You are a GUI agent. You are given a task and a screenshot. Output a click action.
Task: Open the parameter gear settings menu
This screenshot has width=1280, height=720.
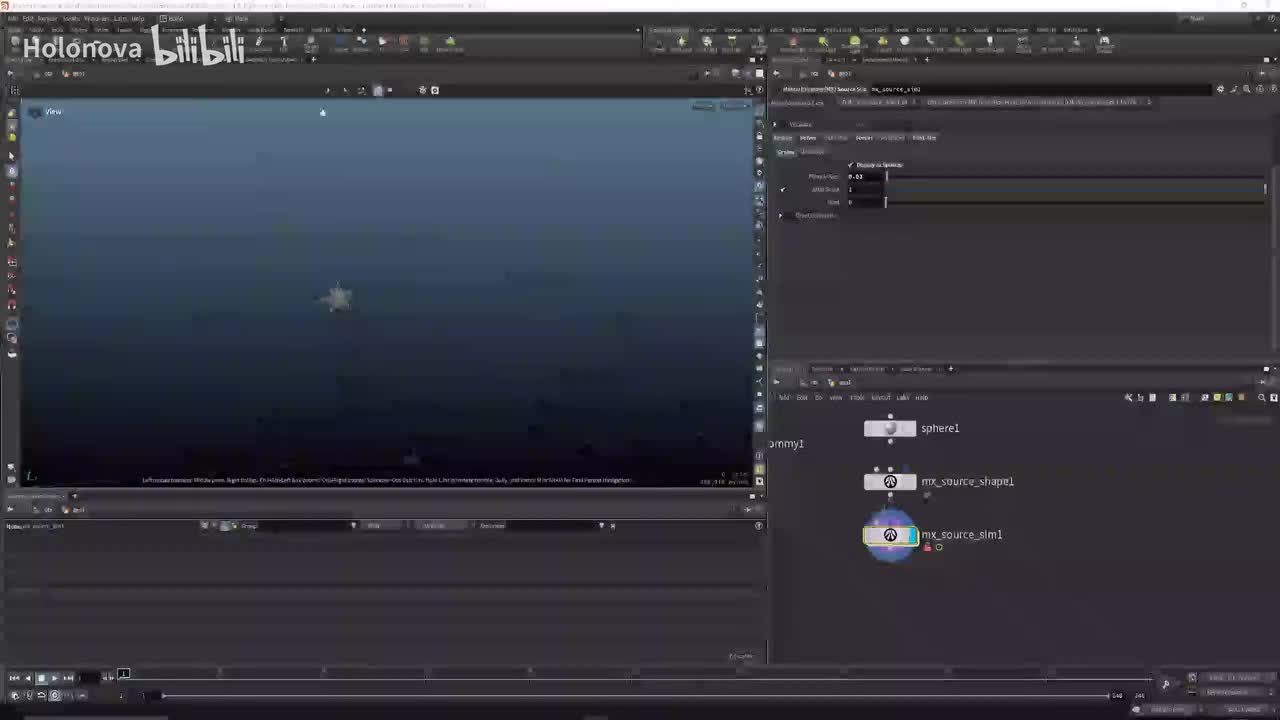pyautogui.click(x=1220, y=89)
